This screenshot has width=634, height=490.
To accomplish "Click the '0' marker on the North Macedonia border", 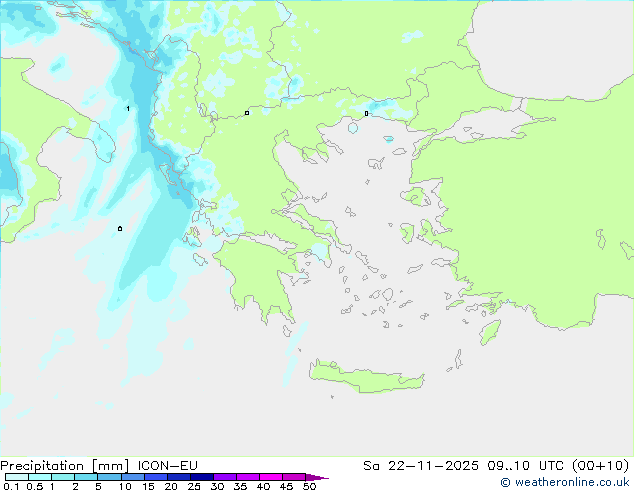I will [x=247, y=113].
